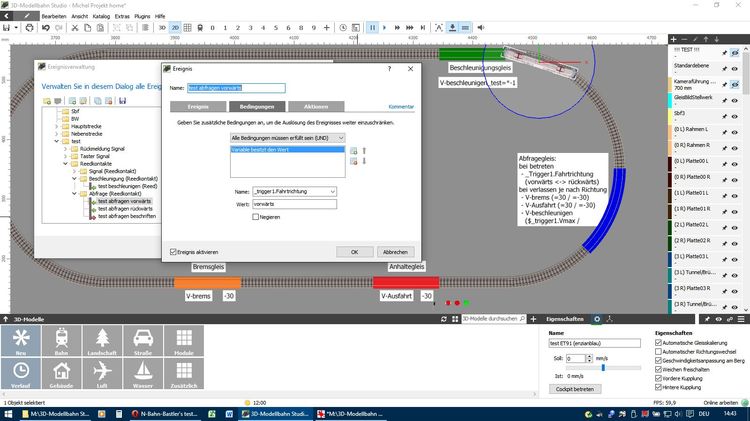Switch to the Ereignis tab

tap(198, 106)
